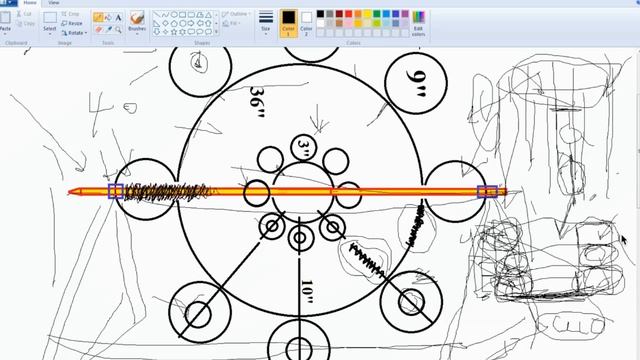The image size is (640, 360).
Task: Choose the Rectangle shape
Action: click(x=182, y=14)
